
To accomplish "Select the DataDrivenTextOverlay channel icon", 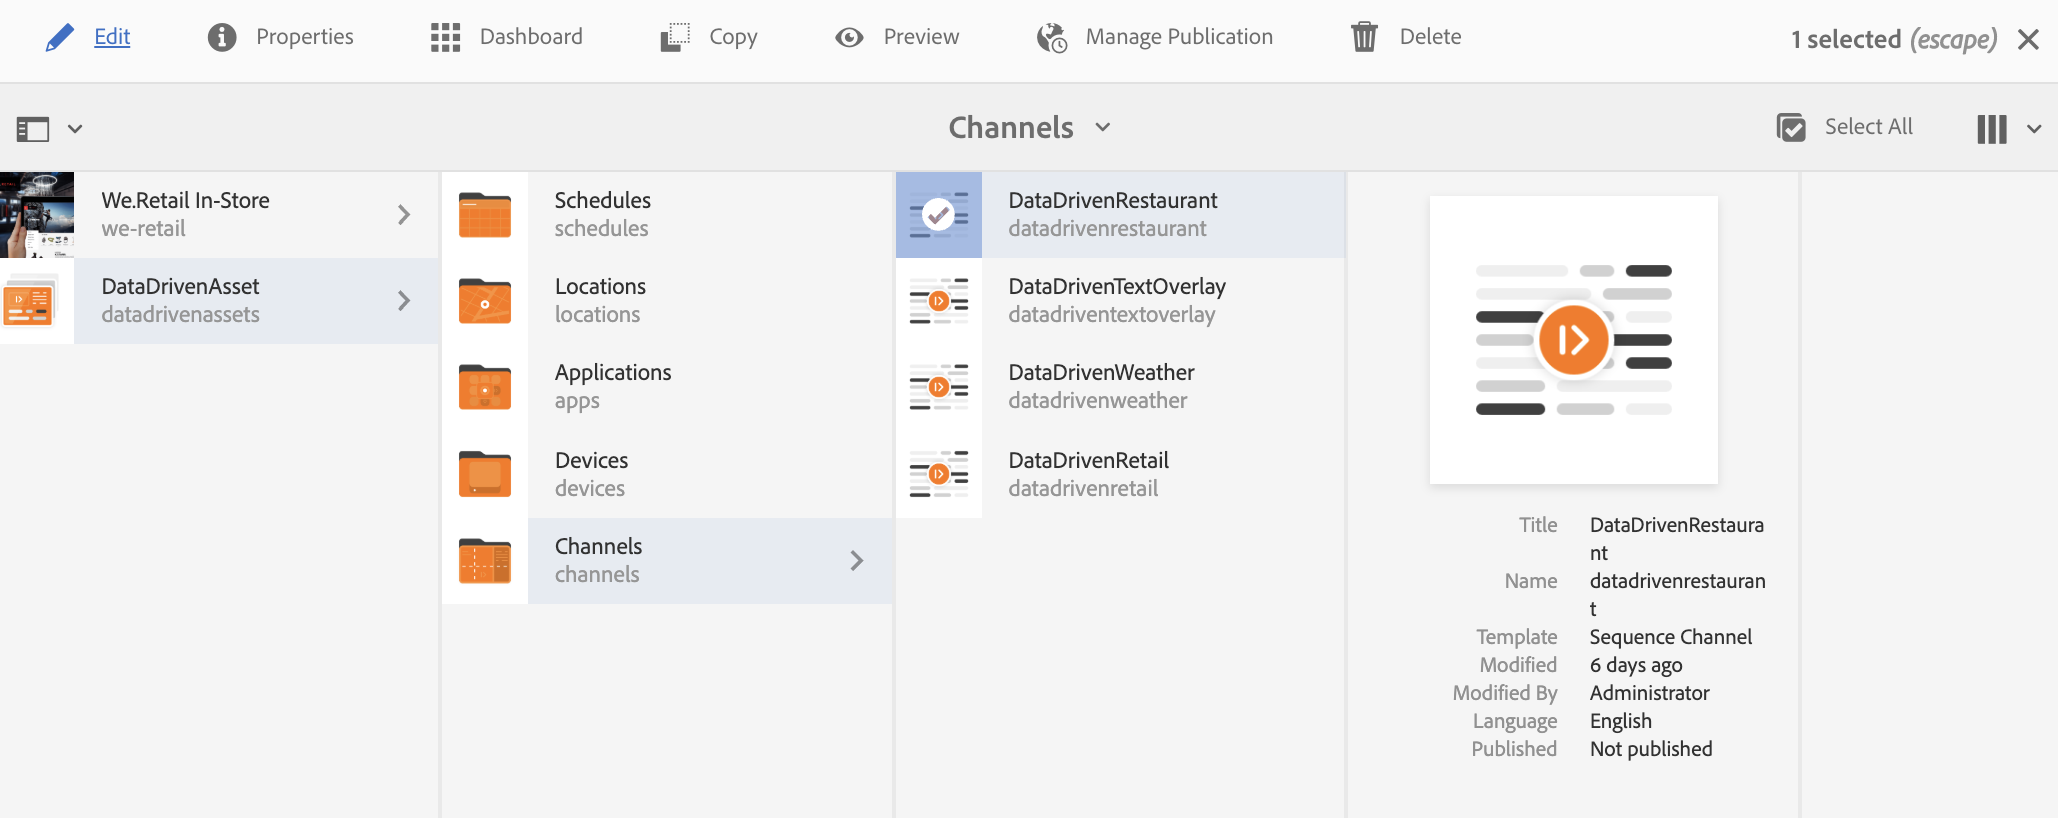I will [938, 301].
